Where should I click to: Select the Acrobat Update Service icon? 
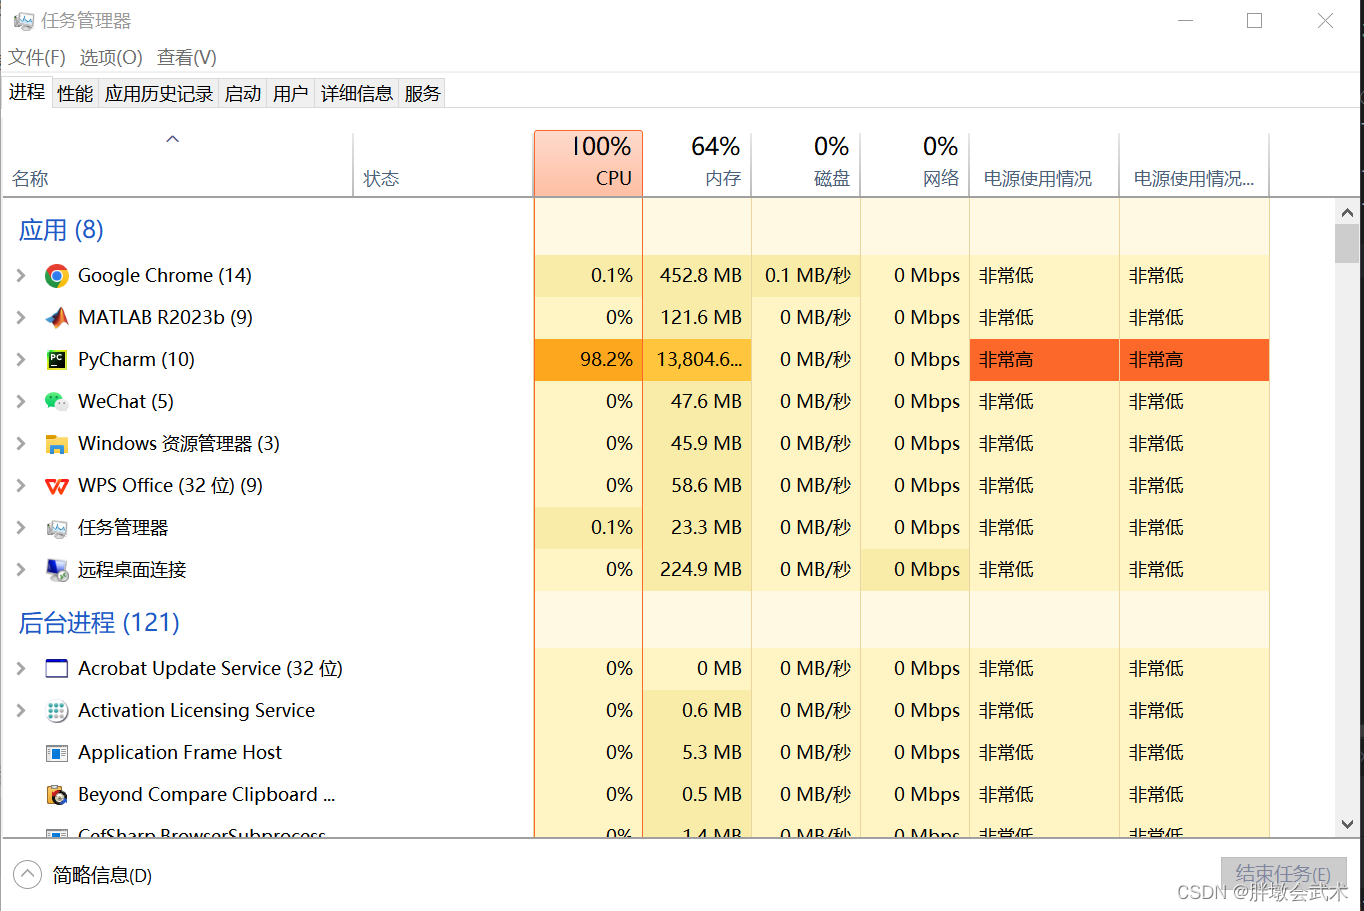click(57, 669)
